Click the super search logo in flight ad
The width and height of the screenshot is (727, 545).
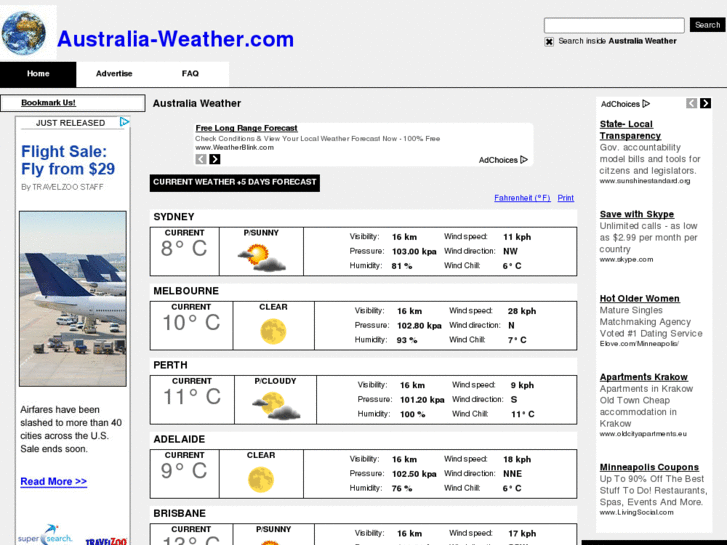[45, 535]
